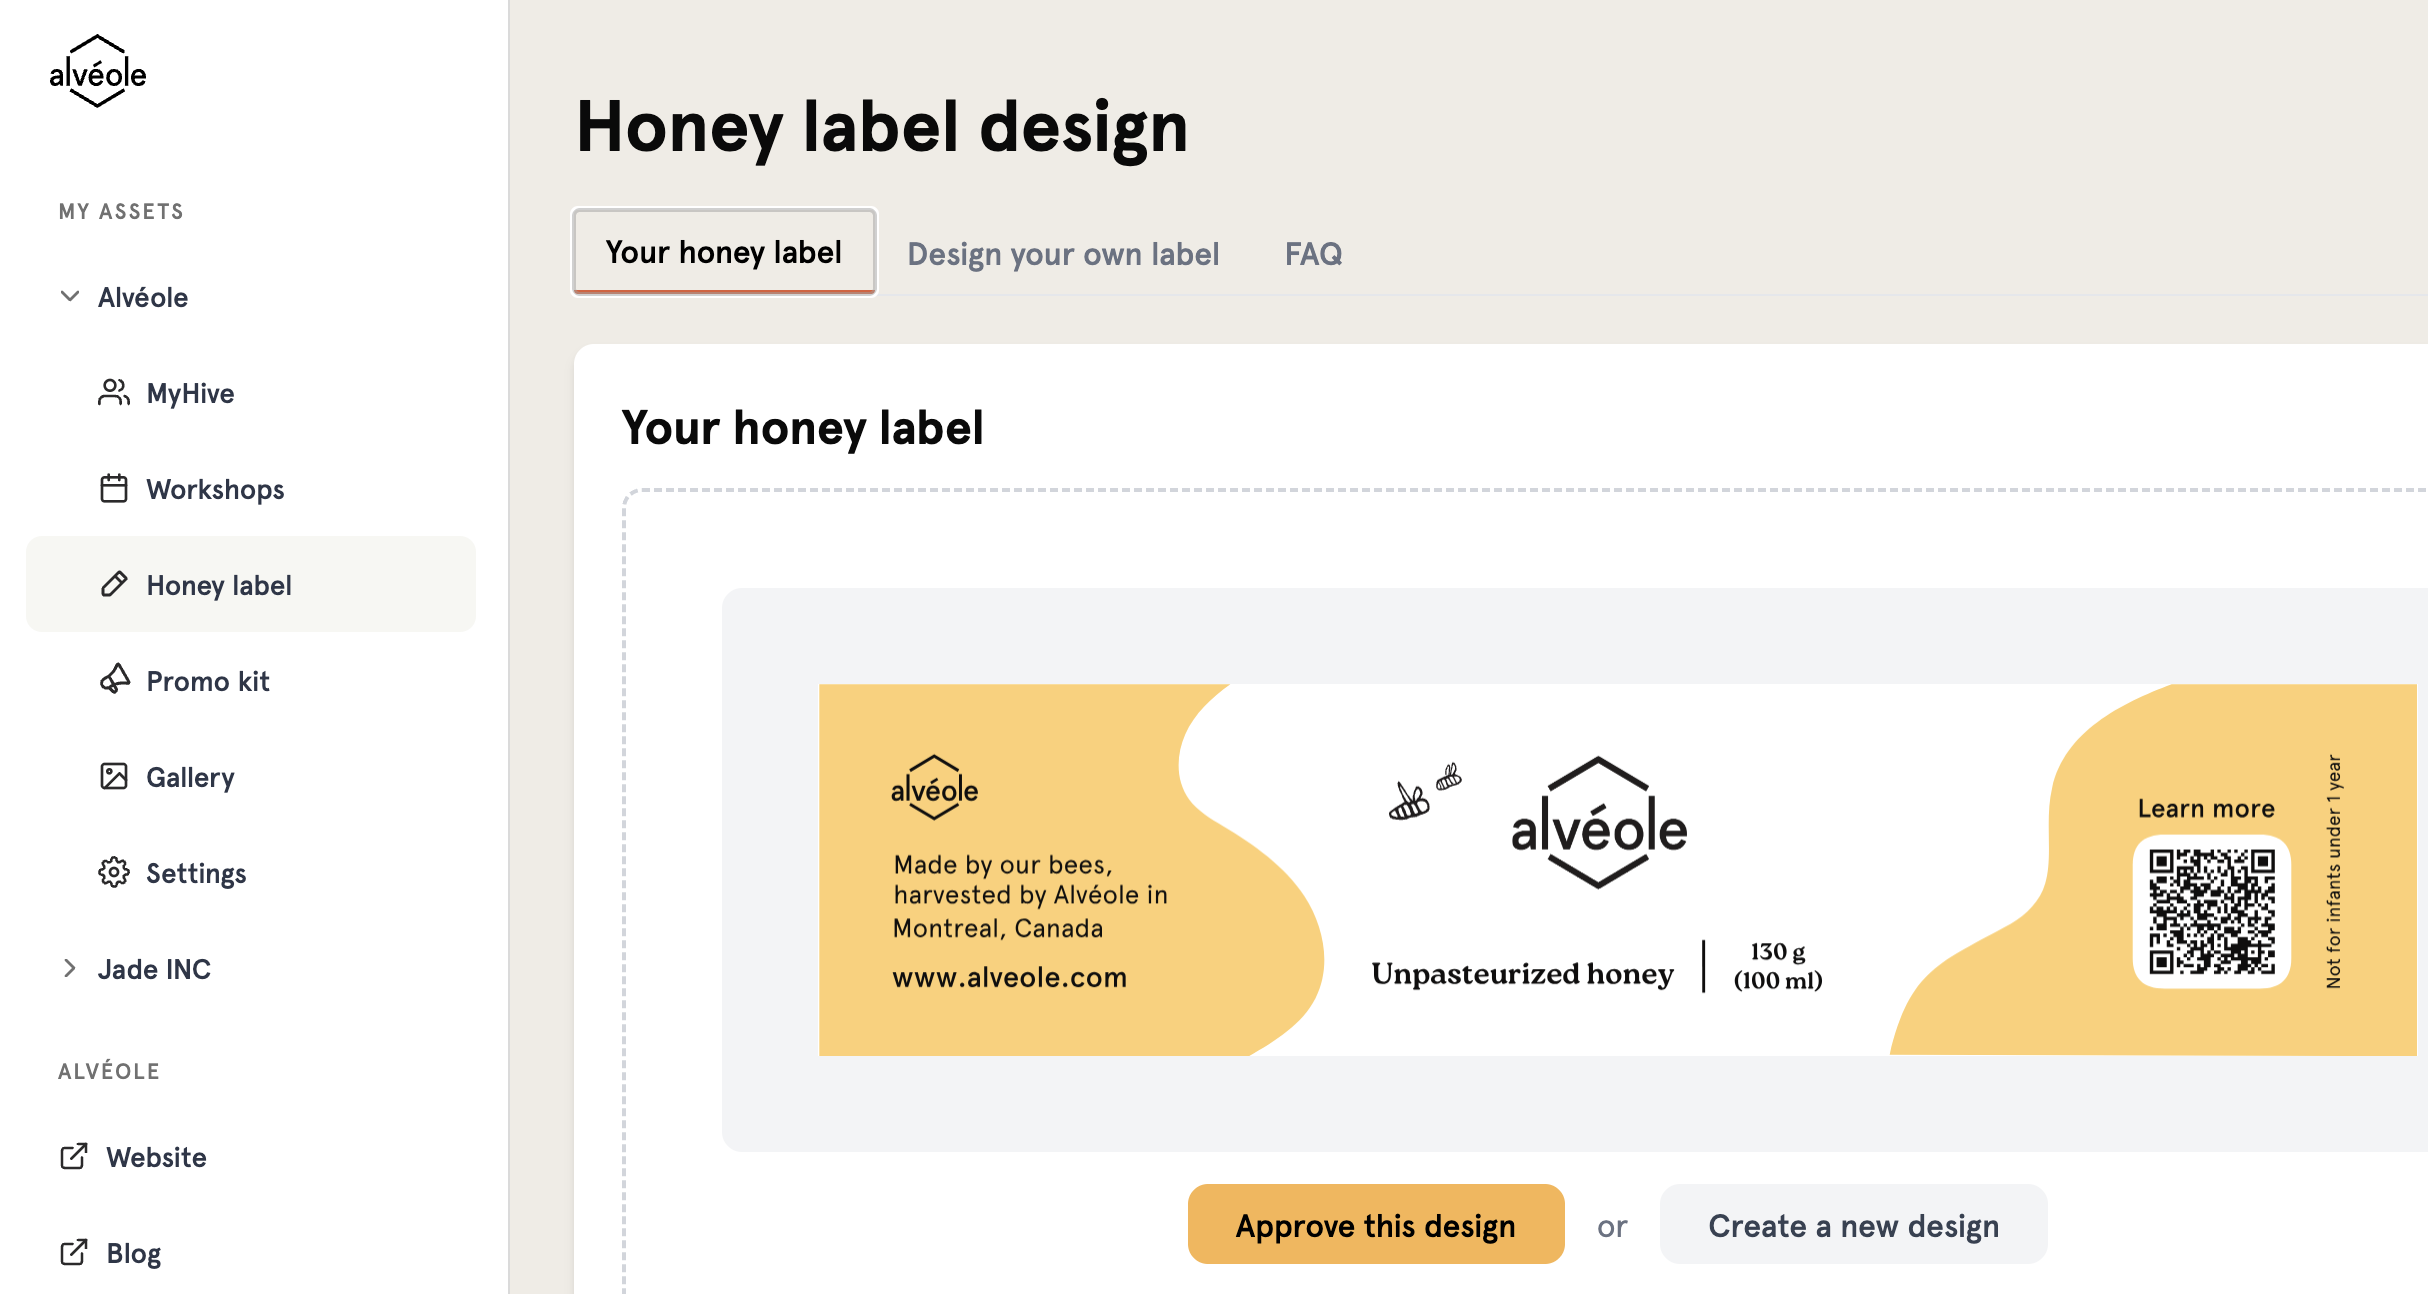This screenshot has width=2428, height=1294.
Task: Click the 'Honey label design' page heading
Action: 882,128
